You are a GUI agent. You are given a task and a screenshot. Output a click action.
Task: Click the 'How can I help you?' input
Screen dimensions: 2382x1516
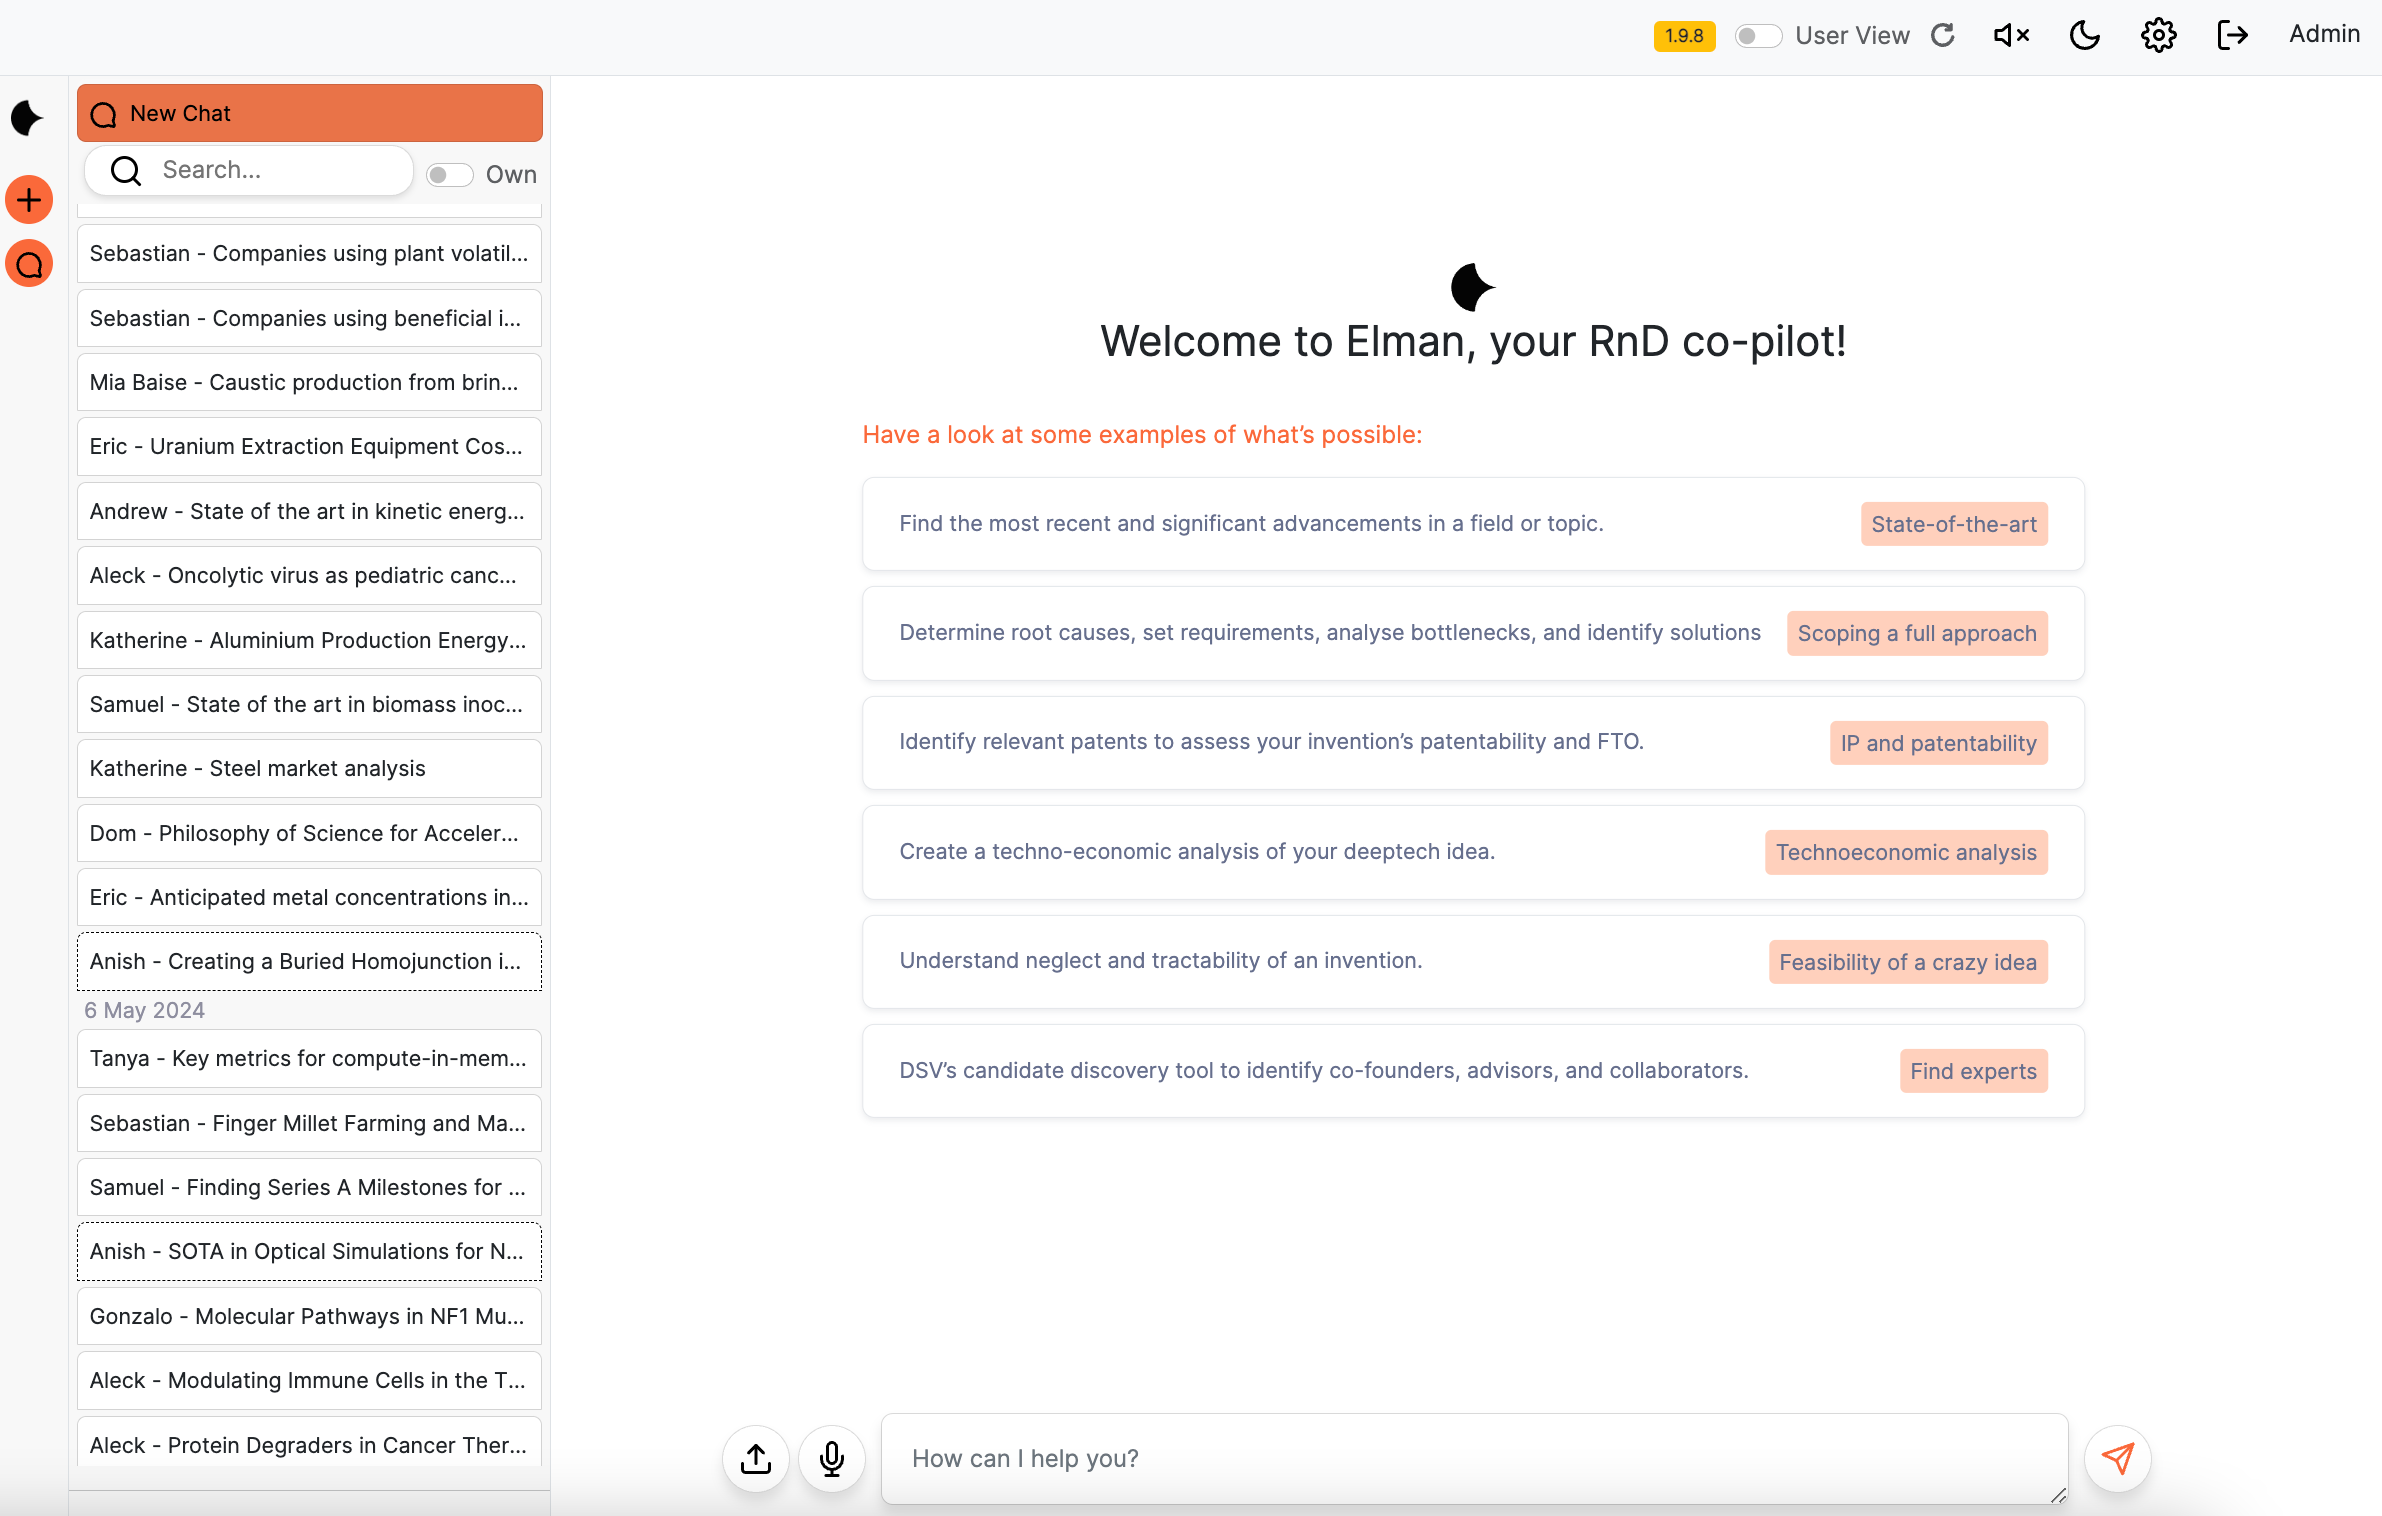click(1474, 1459)
